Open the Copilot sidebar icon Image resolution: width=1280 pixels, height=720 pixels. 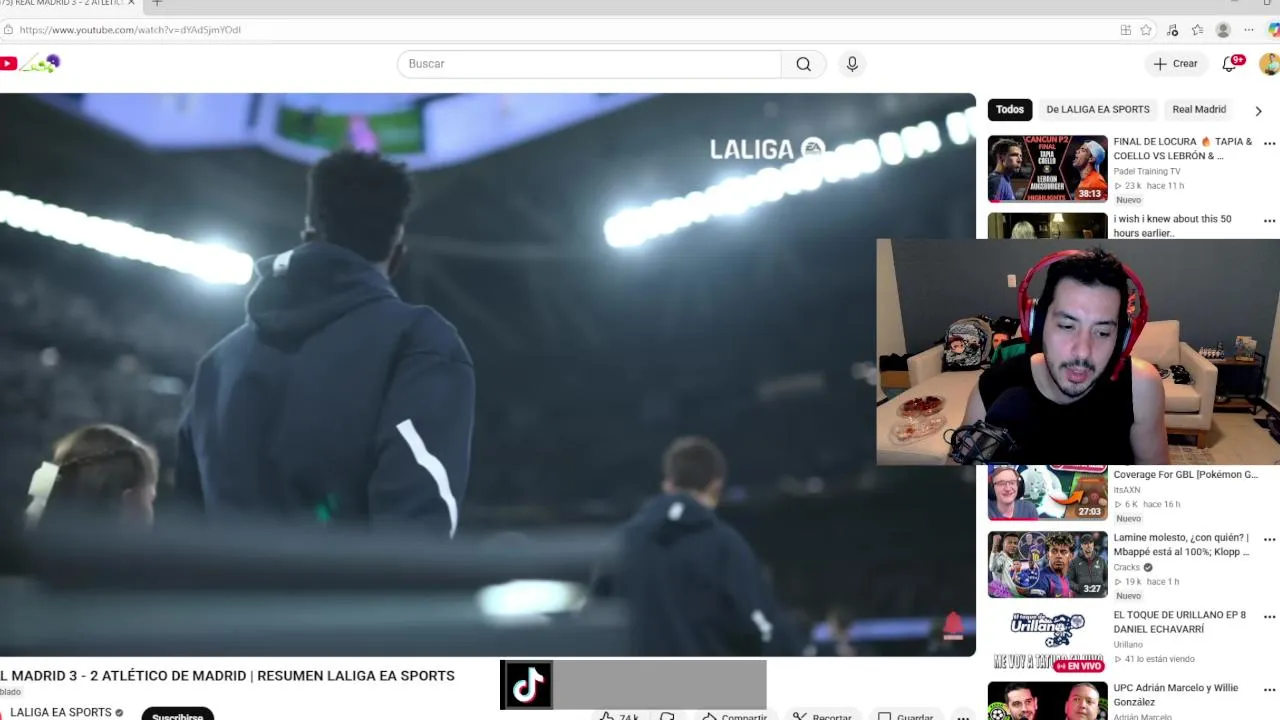coord(1273,30)
